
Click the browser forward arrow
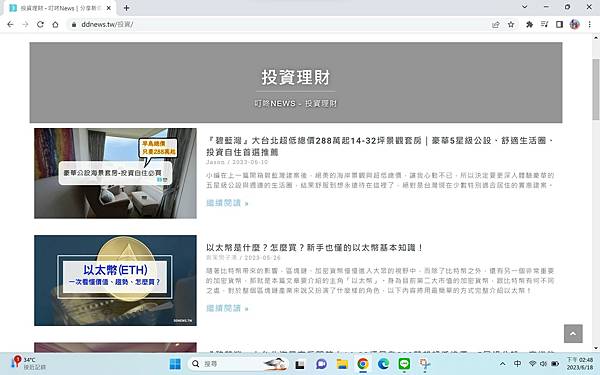click(25, 24)
